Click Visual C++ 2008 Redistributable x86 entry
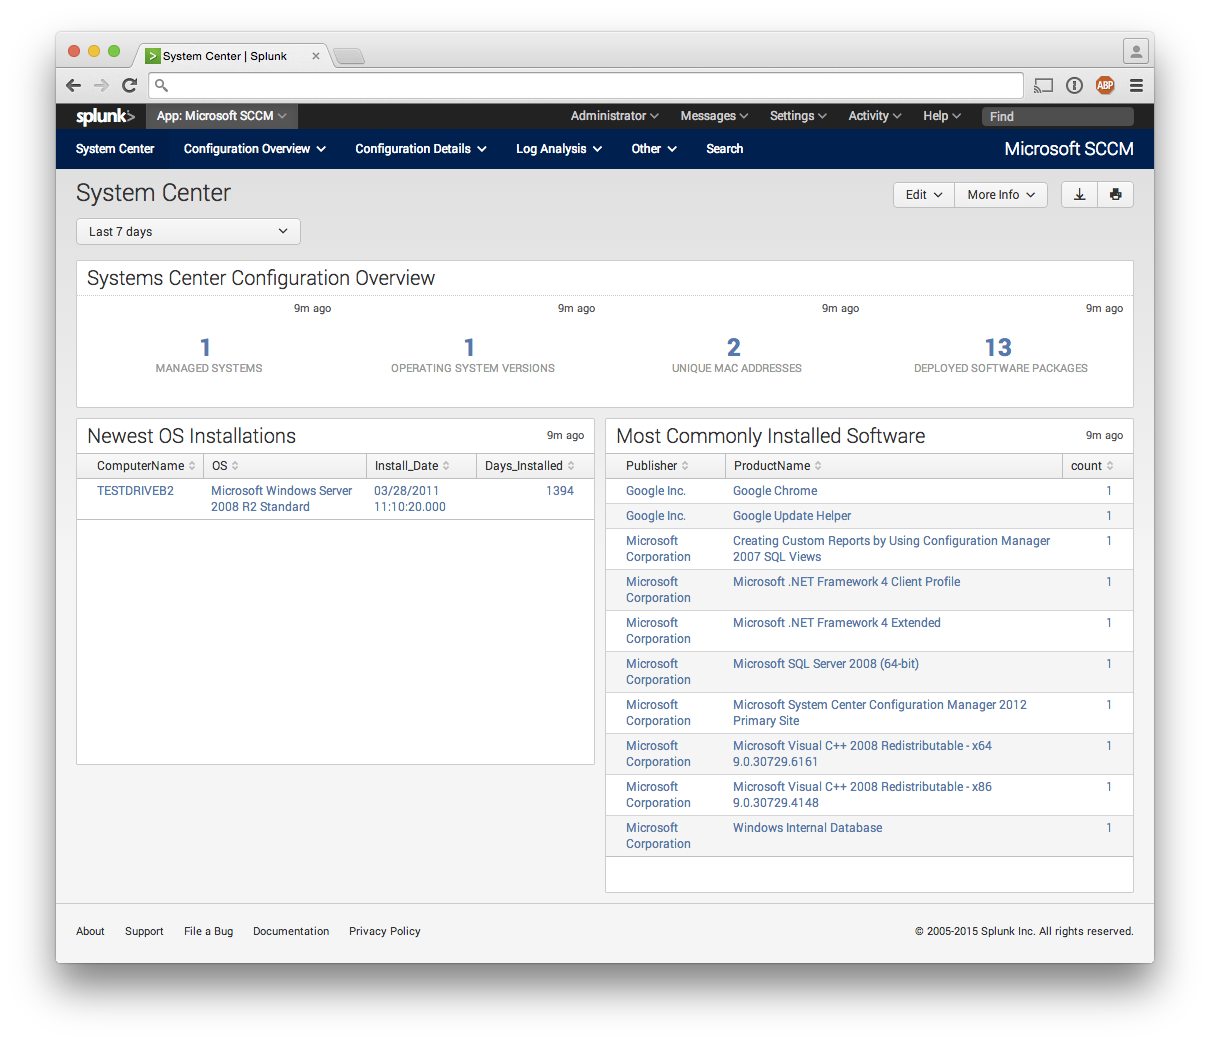This screenshot has width=1210, height=1043. (862, 795)
